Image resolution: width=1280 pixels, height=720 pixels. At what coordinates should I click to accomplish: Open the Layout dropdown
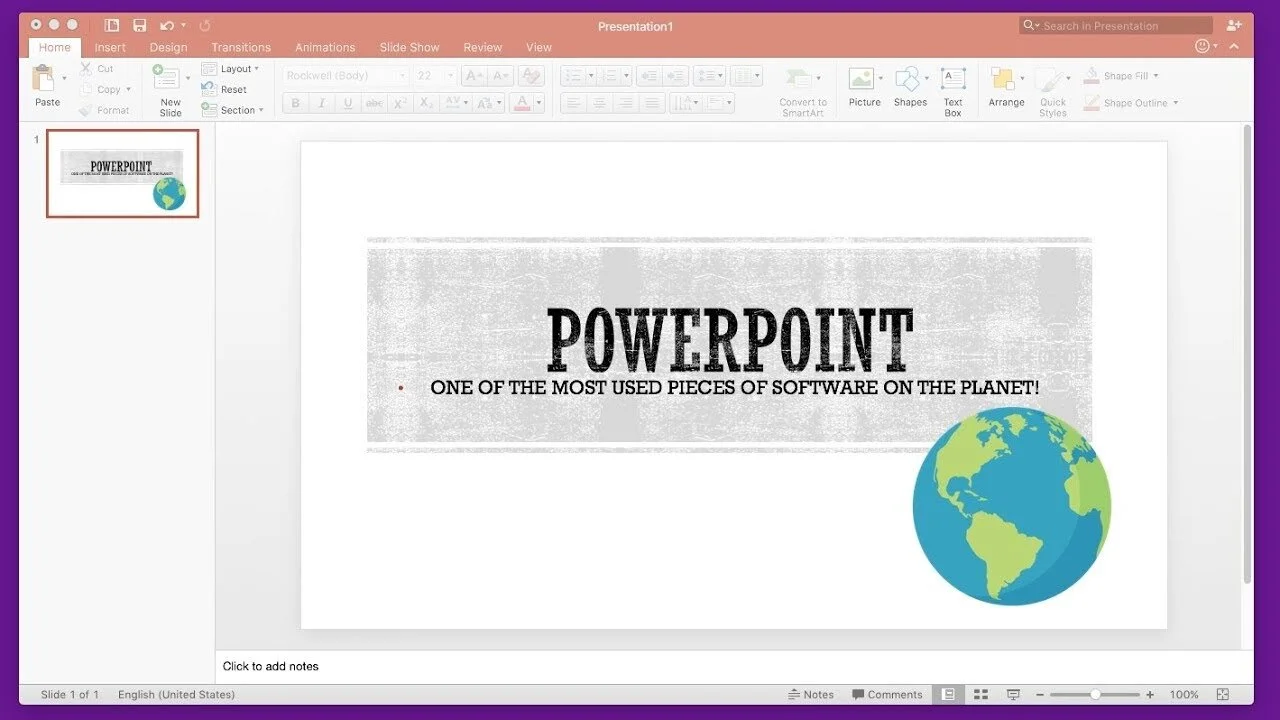coord(230,69)
